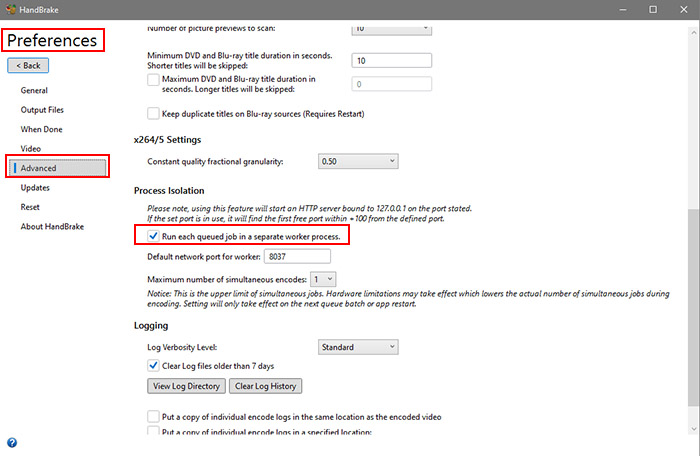Open Maximum number of simultaneous encodes dropdown
Screen dimensions: 700x456
point(322,278)
